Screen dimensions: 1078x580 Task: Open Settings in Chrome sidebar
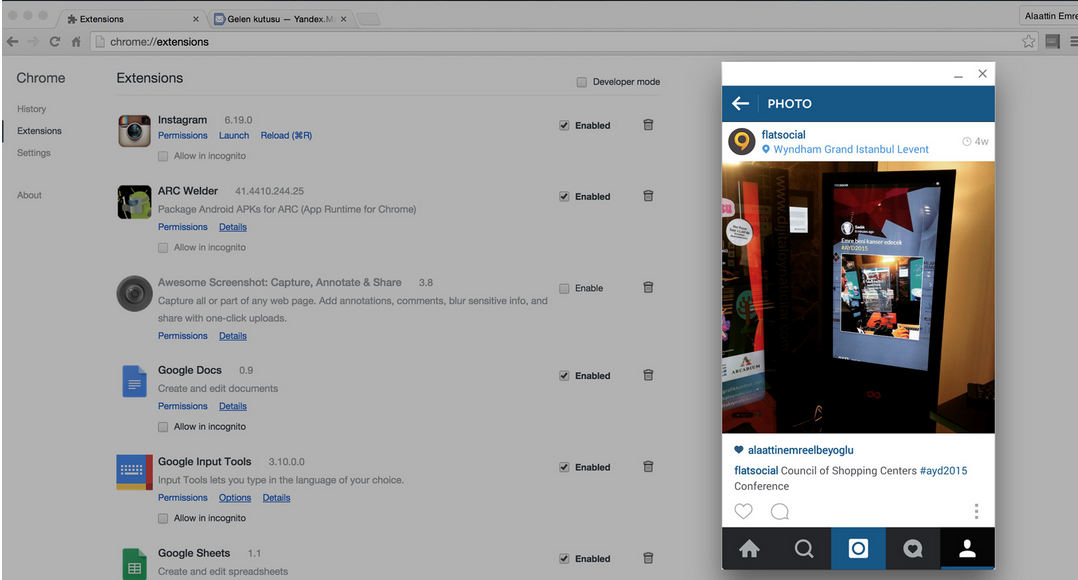pyautogui.click(x=34, y=153)
